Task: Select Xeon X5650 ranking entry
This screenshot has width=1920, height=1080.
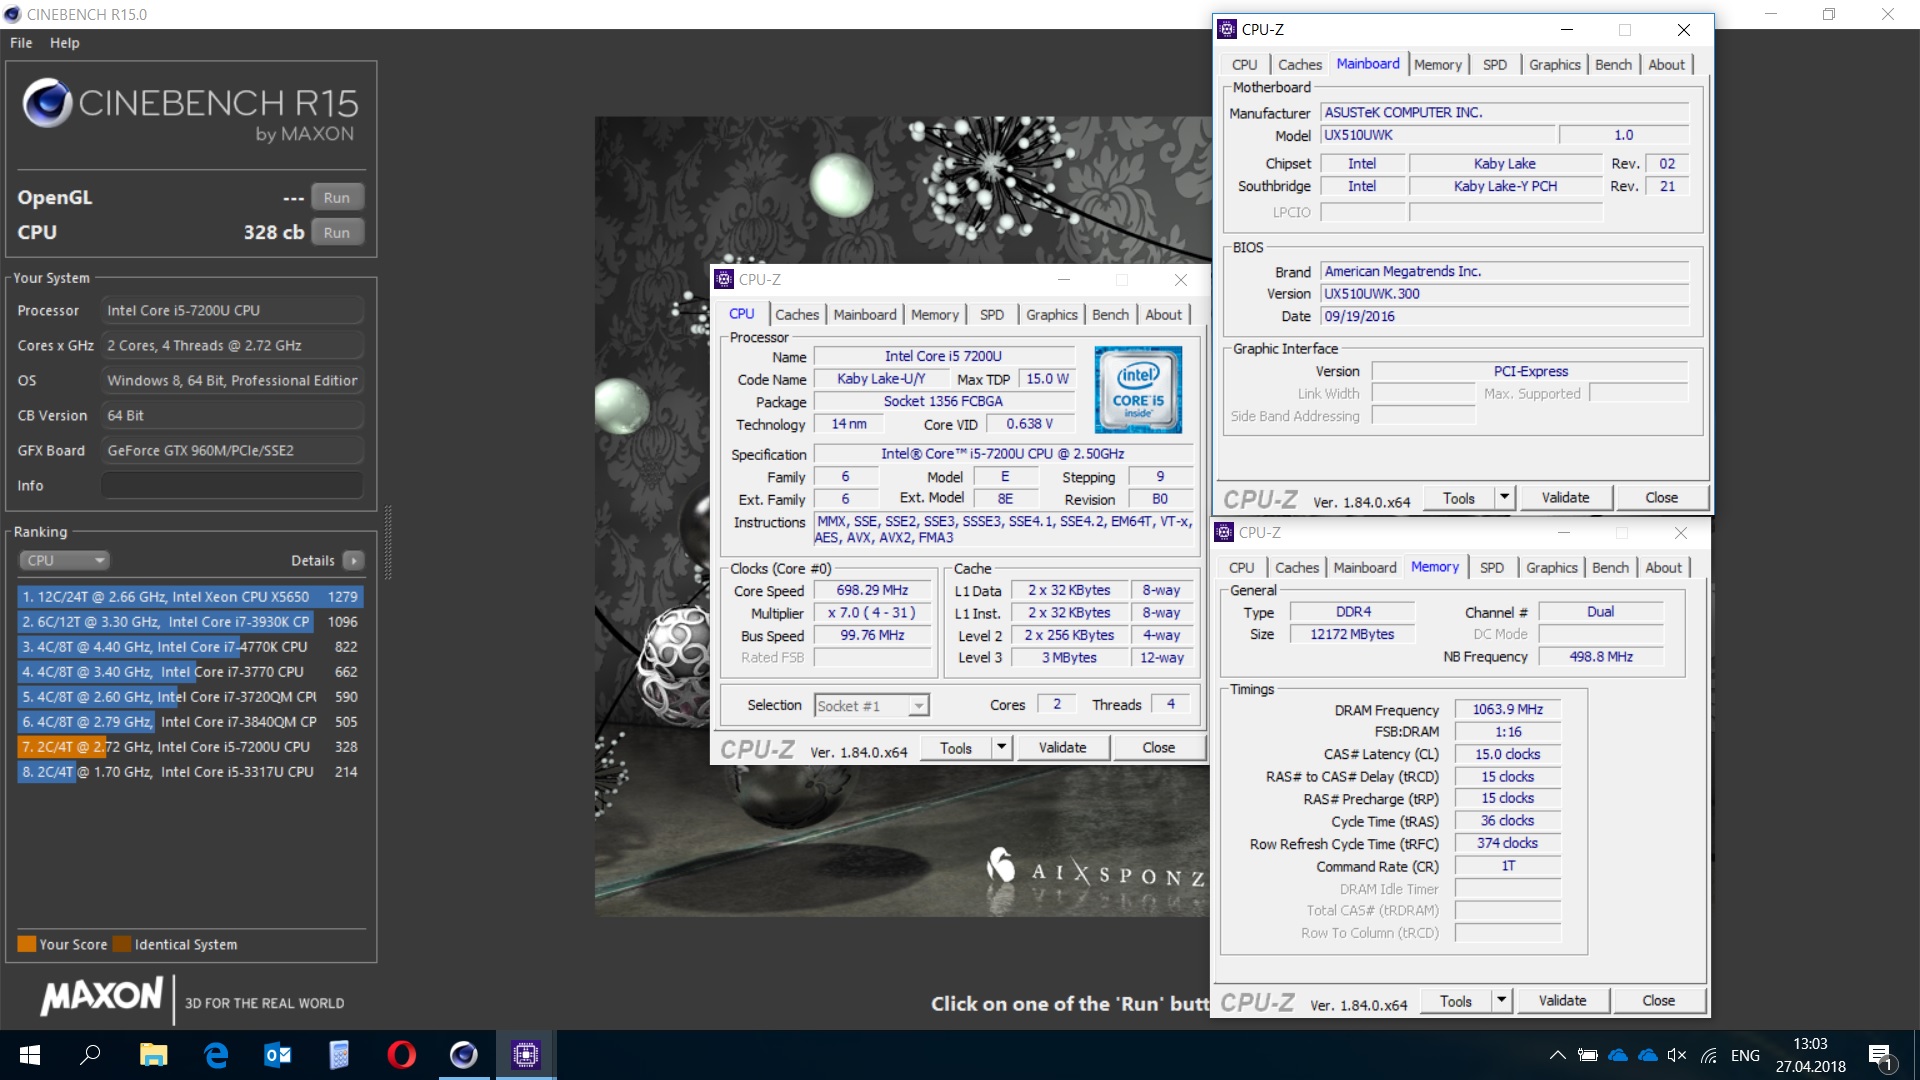Action: tap(189, 597)
